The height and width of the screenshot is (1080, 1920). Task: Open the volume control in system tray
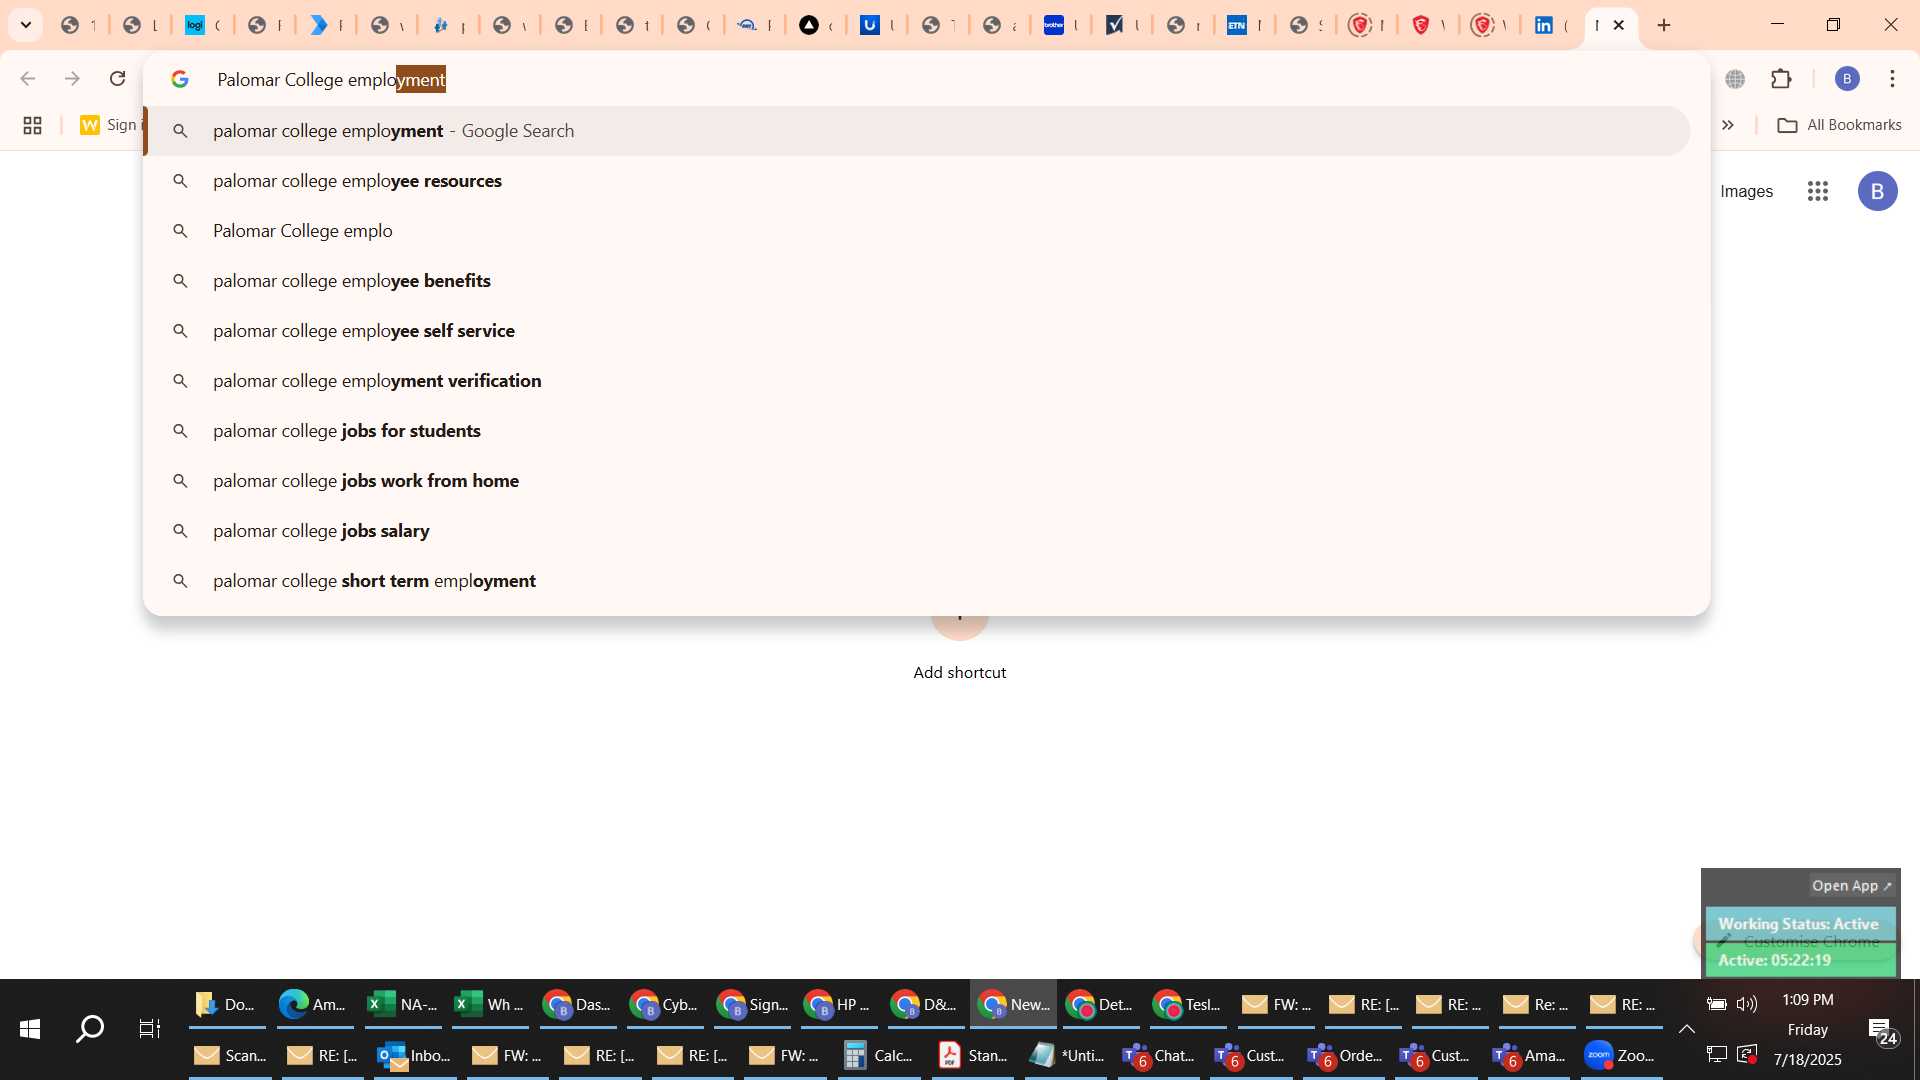click(x=1747, y=1004)
